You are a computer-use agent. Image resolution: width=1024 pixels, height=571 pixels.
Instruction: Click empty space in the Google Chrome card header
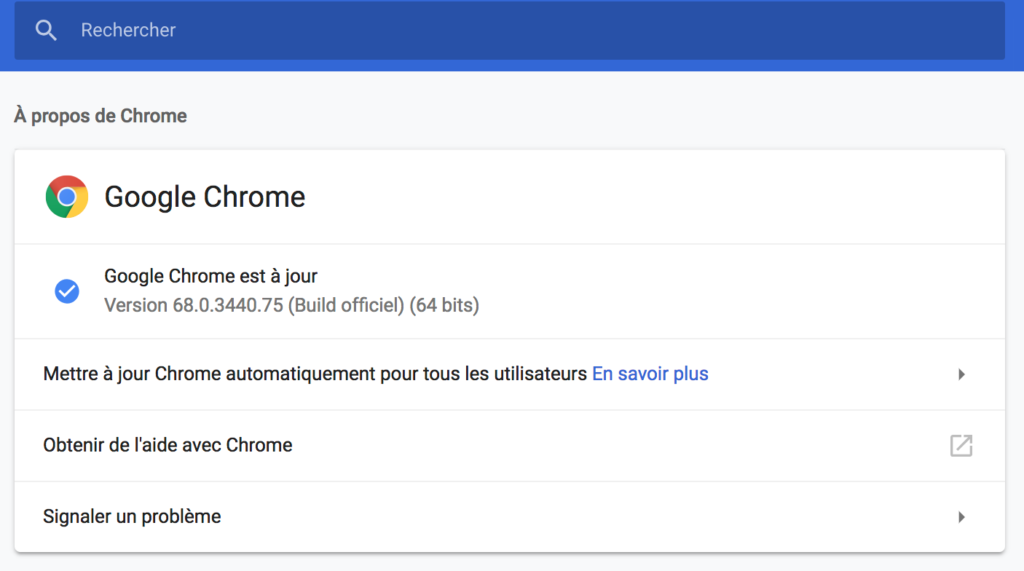point(653,197)
